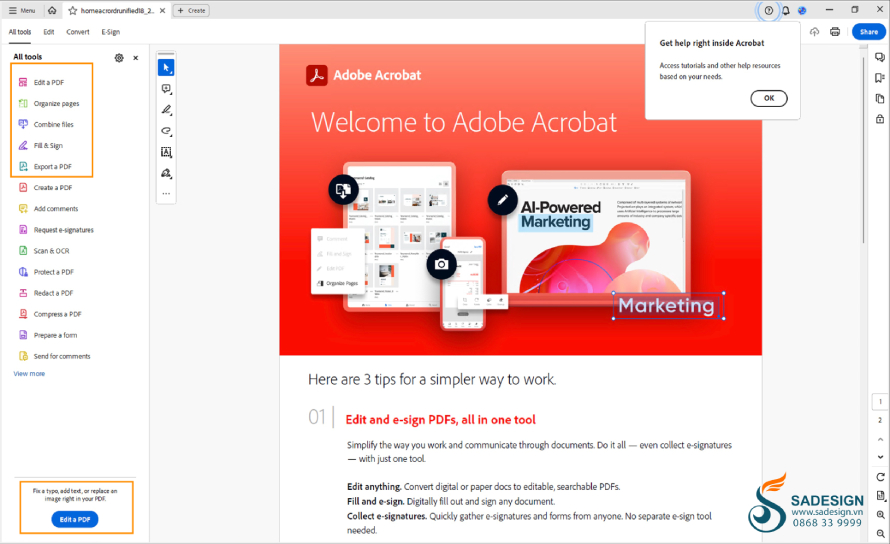Jump to page 1 indicator
The height and width of the screenshot is (544, 890).
coord(880,401)
